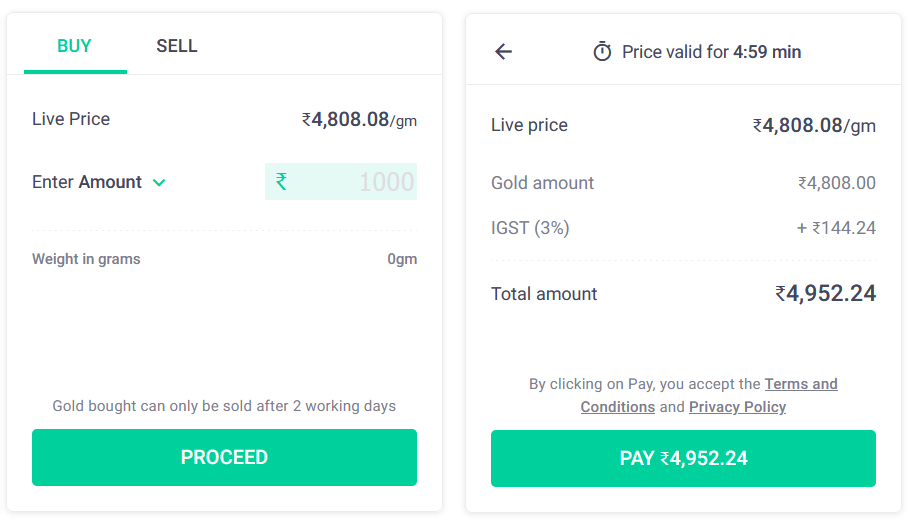
Task: Click the Live price value in checkout panel
Action: tap(813, 126)
